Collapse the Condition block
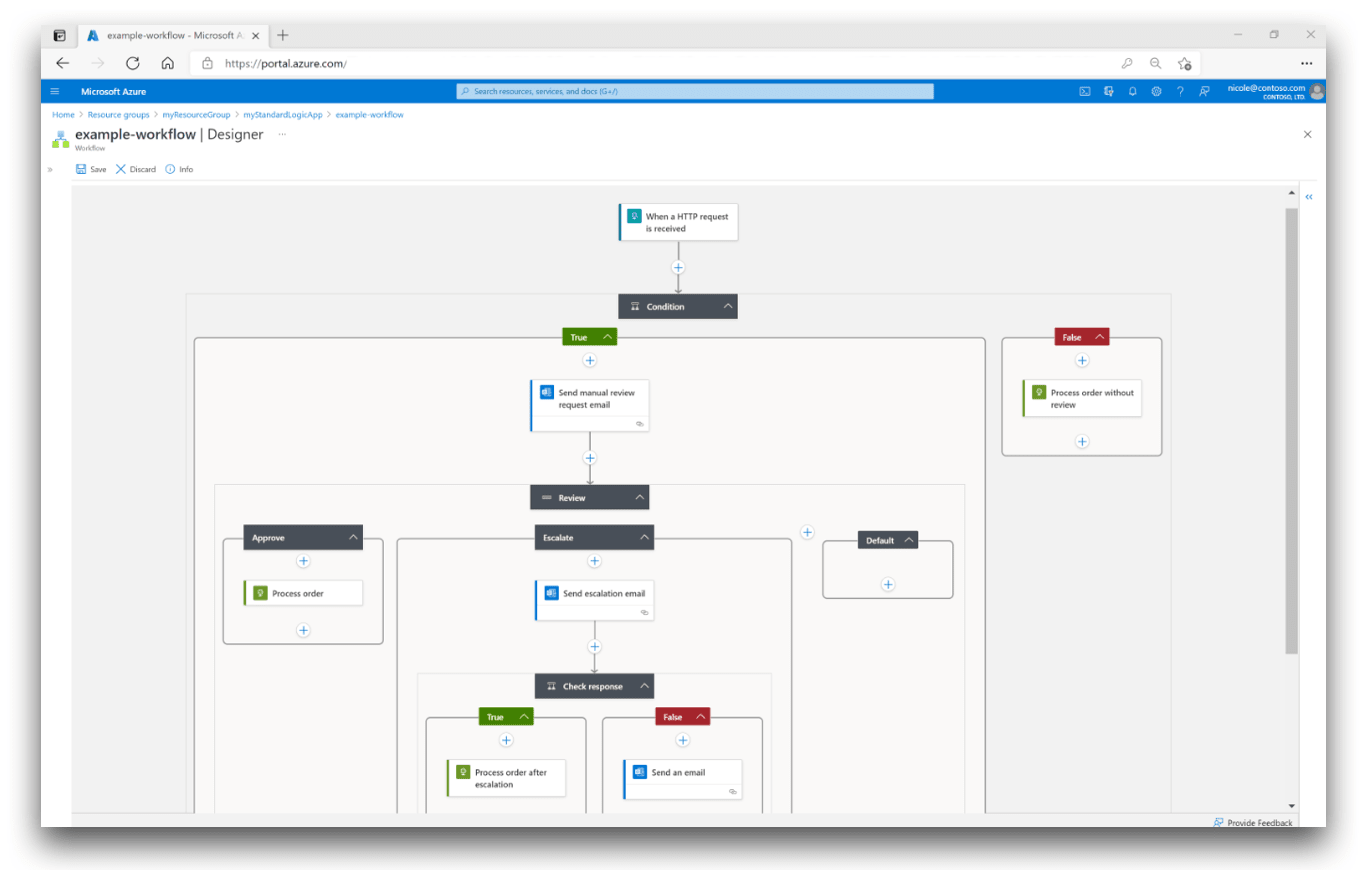Screen dimensions: 1361x870 point(728,306)
